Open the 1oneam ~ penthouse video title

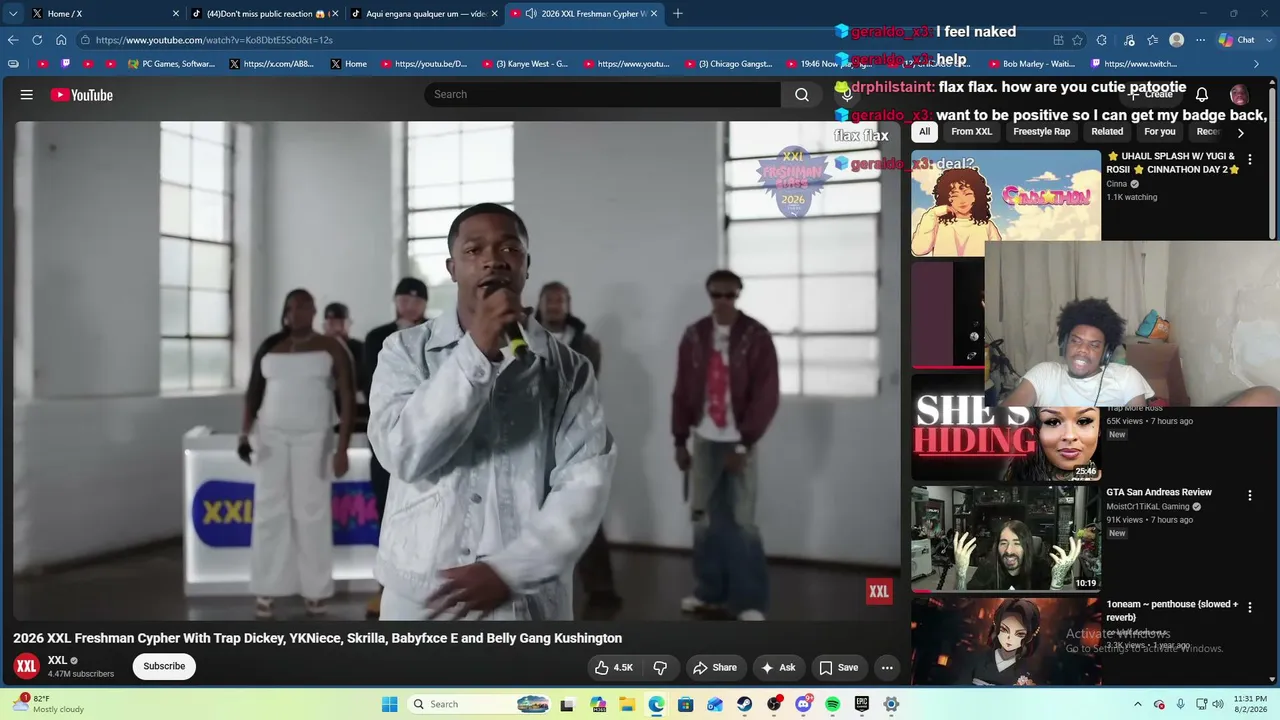point(1172,610)
